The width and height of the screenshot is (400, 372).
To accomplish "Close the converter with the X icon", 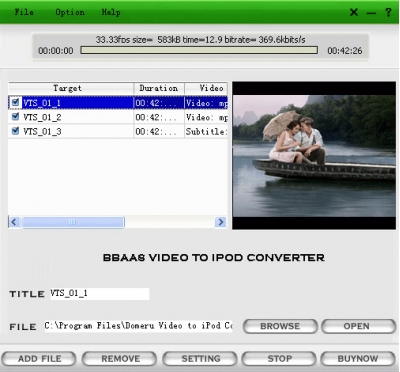I will point(354,13).
